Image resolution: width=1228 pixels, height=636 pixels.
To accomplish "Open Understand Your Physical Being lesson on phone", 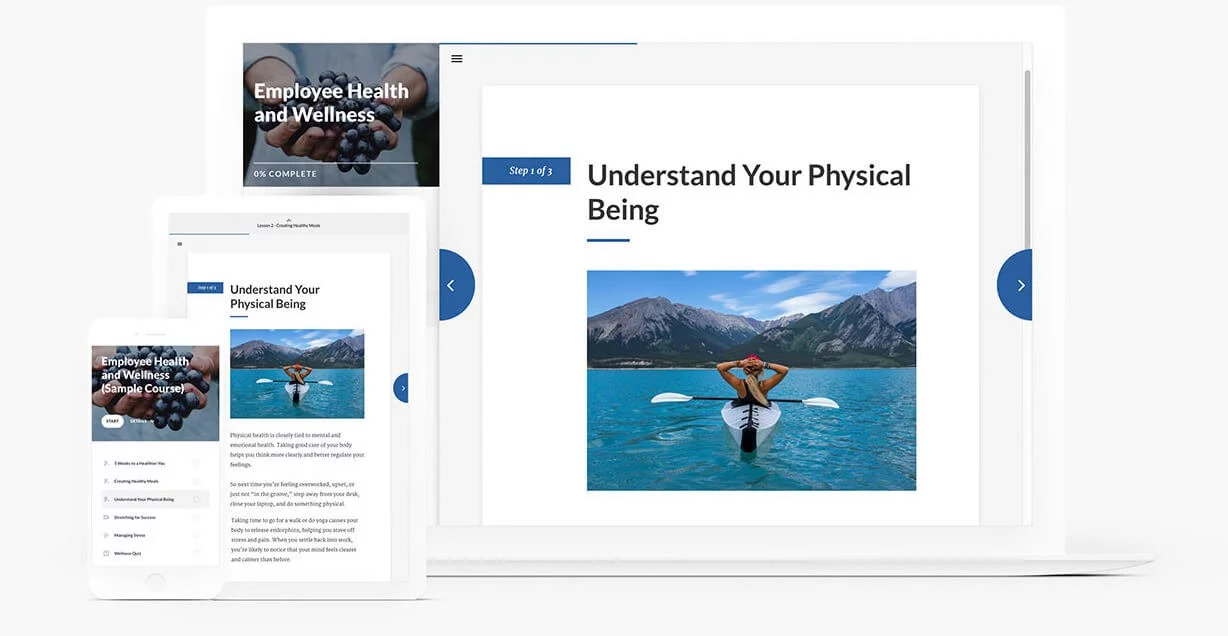I will (x=144, y=499).
